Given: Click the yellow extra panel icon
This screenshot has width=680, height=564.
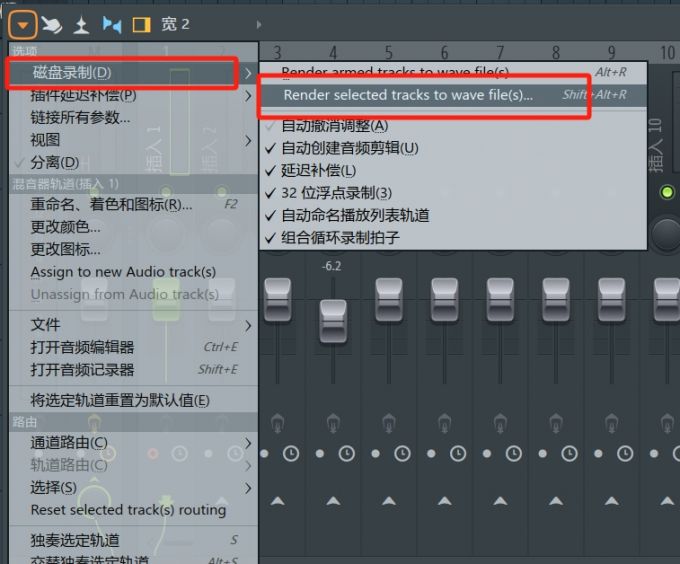Looking at the screenshot, I should 141,25.
